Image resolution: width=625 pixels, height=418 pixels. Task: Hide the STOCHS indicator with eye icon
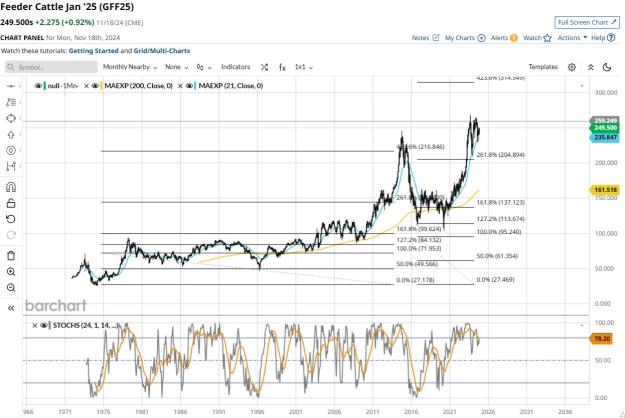[x=44, y=326]
